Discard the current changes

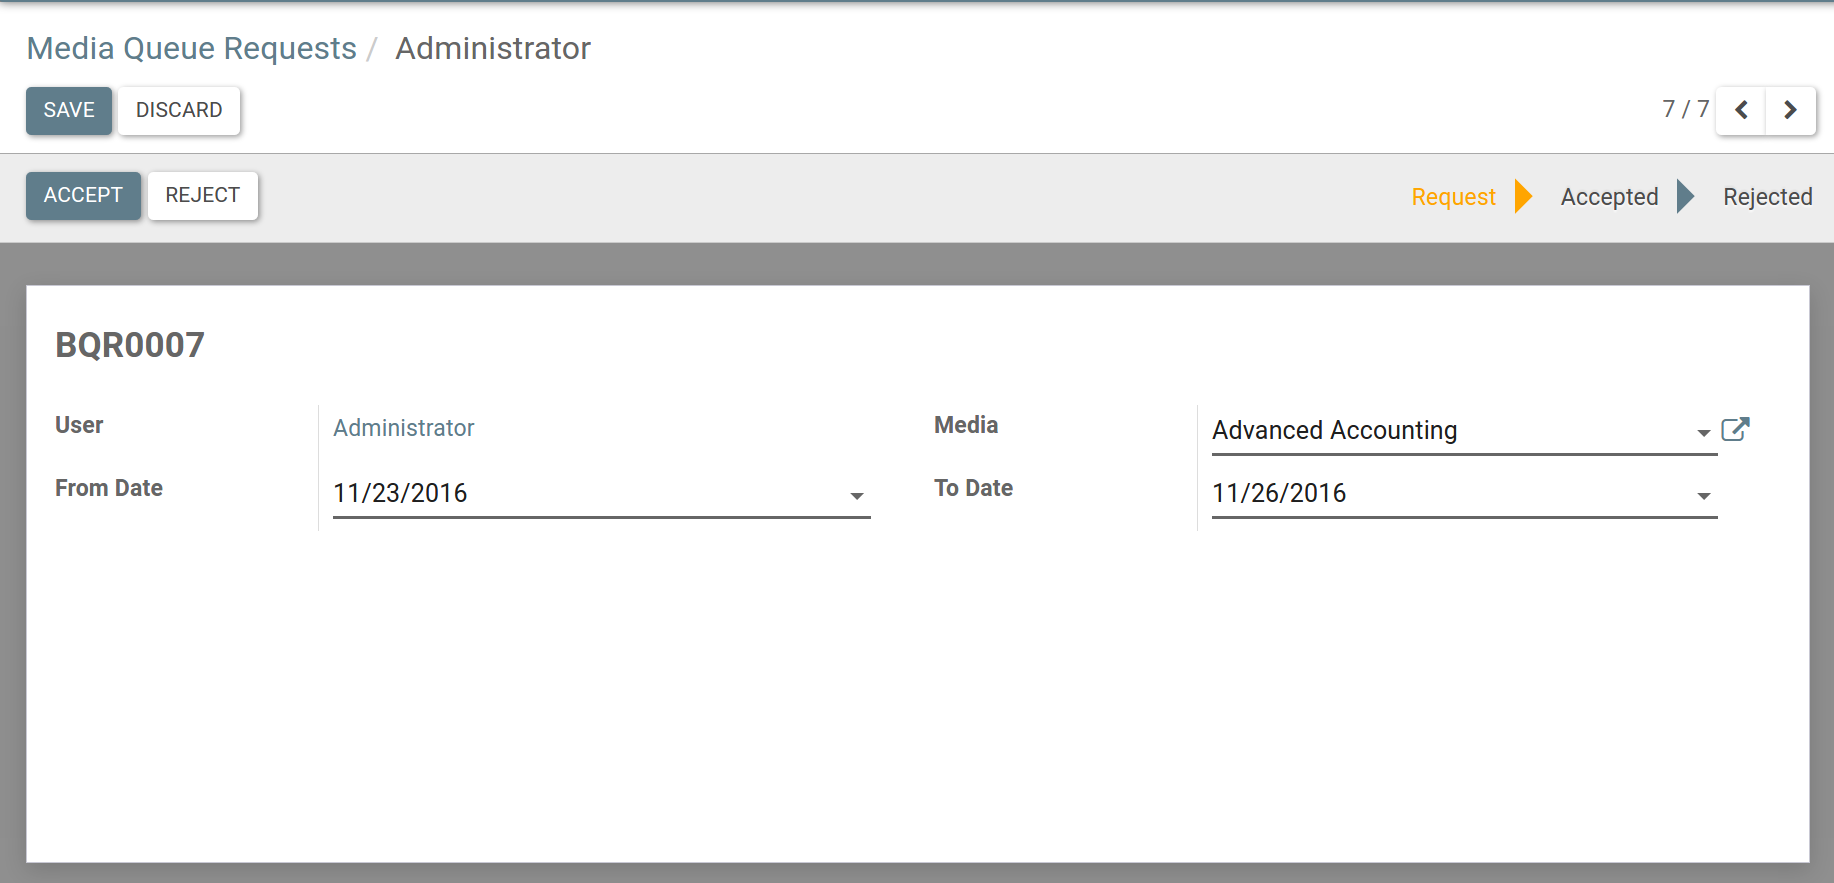(179, 110)
